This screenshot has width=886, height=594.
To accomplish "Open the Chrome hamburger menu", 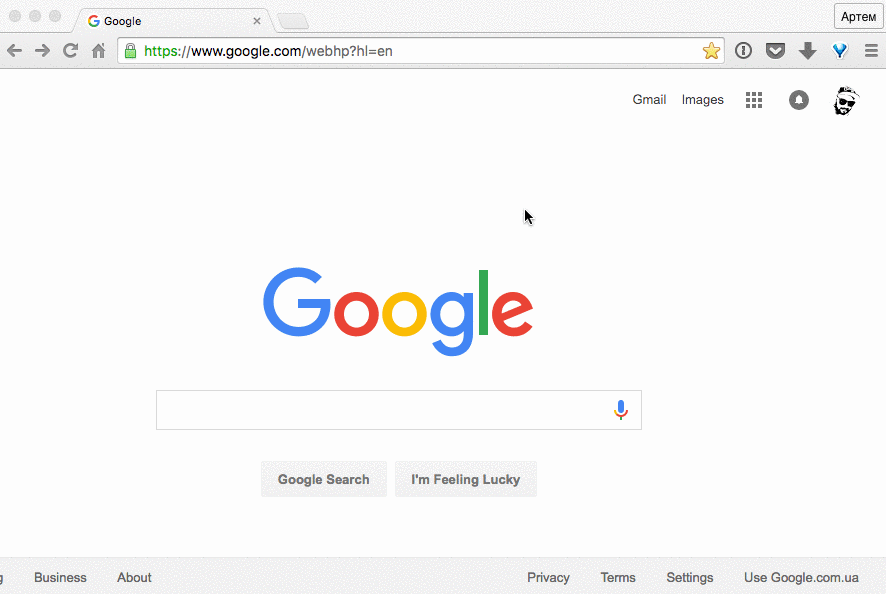I will pyautogui.click(x=871, y=51).
